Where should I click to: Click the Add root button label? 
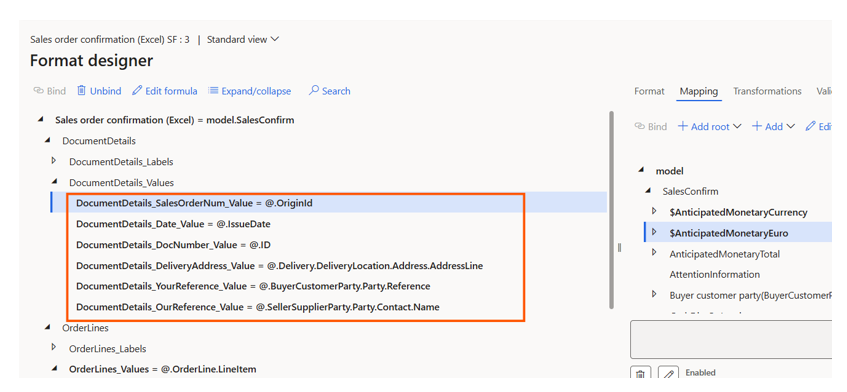710,126
